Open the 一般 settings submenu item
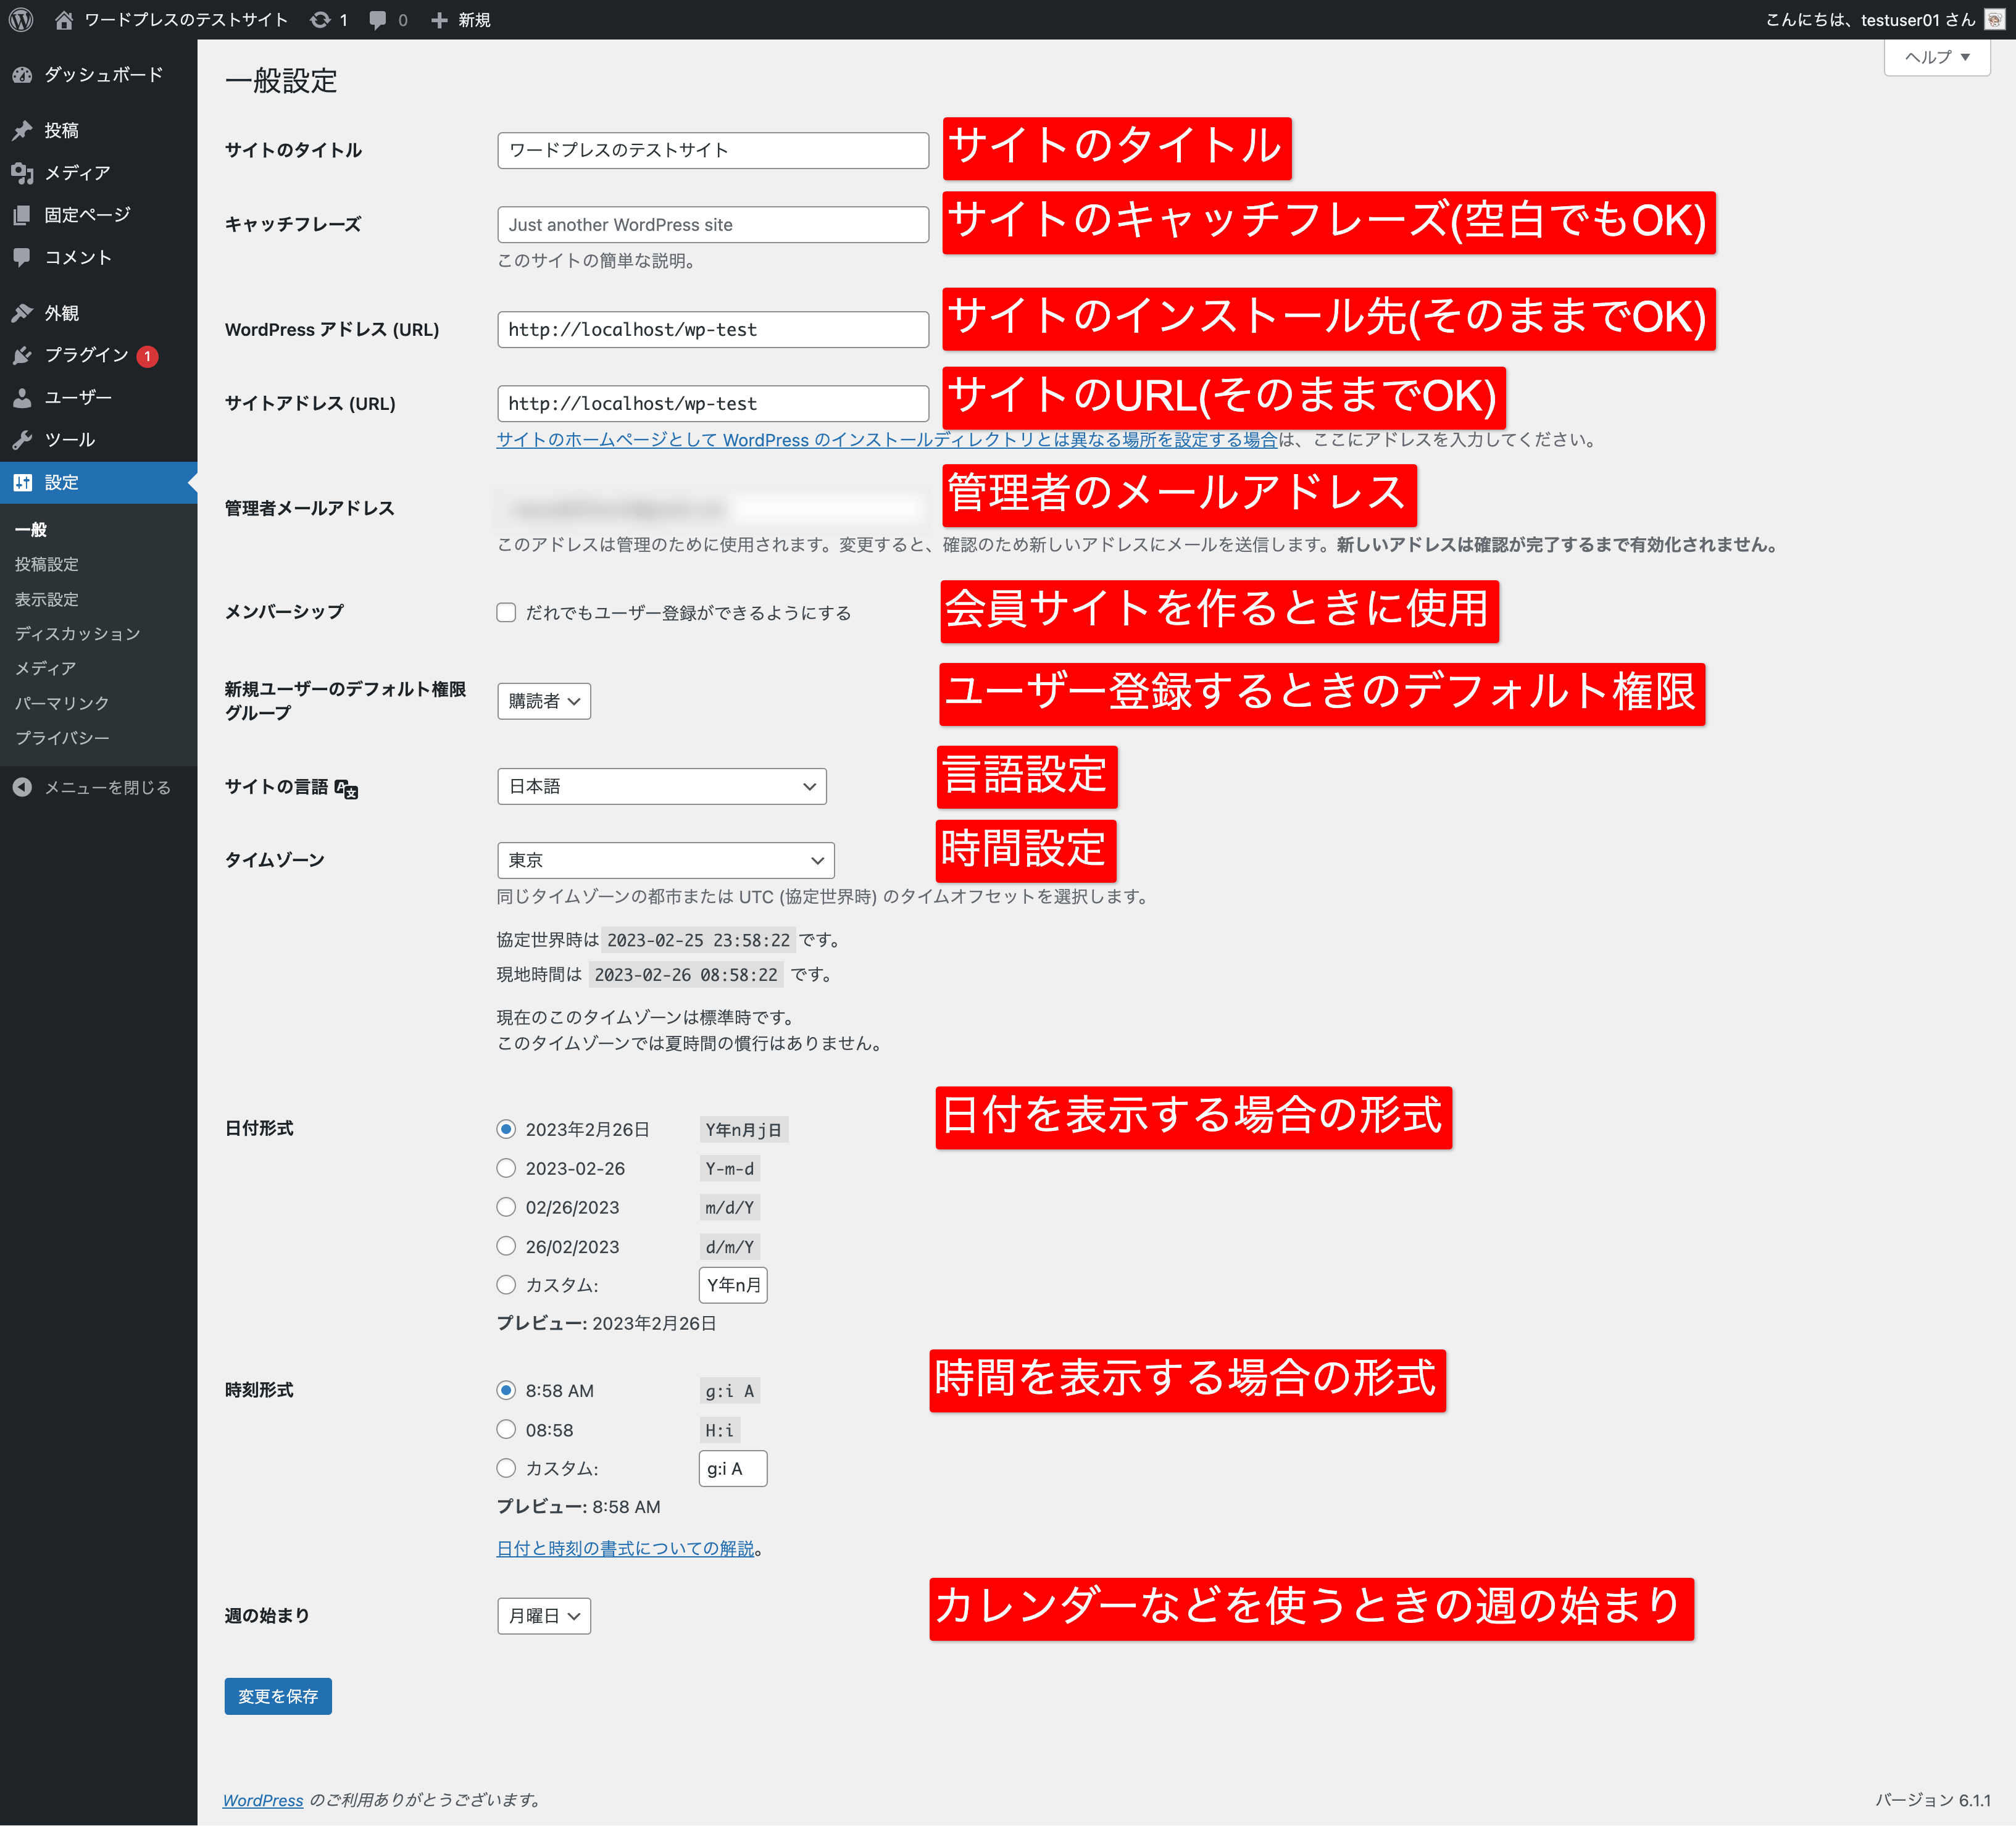Screen dimensions: 2016x1826 tap(31, 529)
